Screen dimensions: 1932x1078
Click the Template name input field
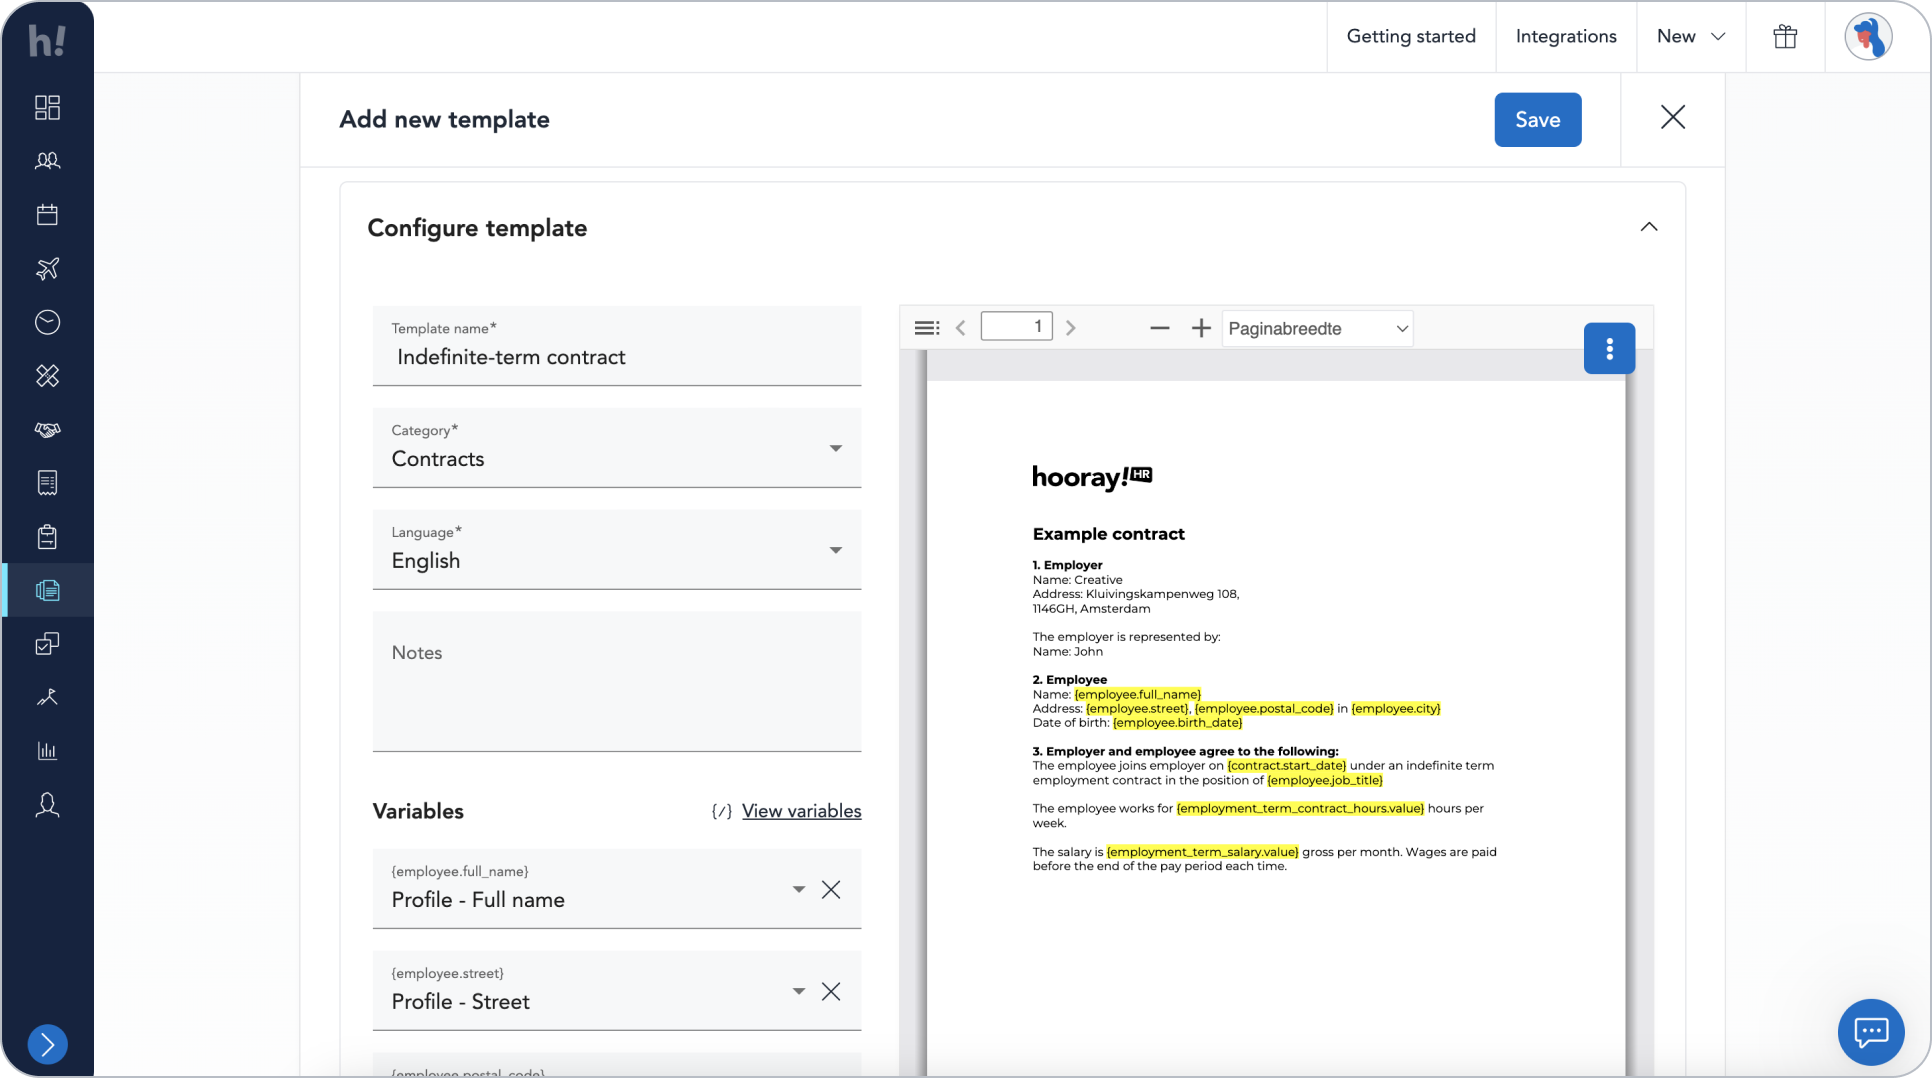point(617,346)
